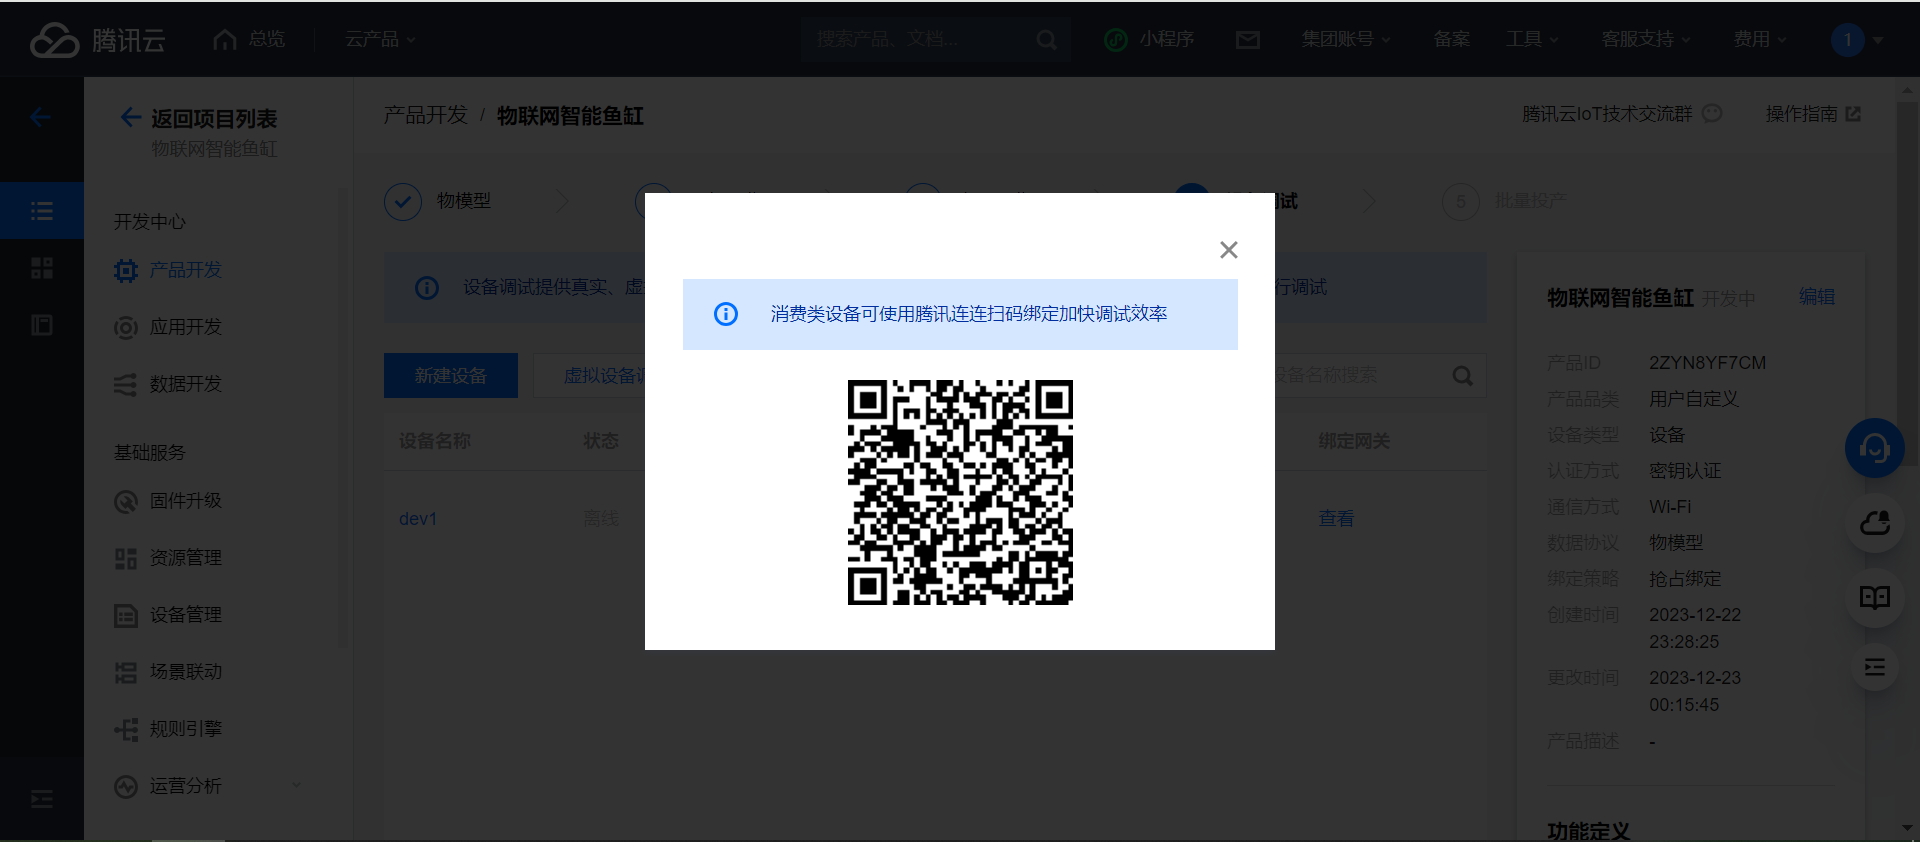Viewport: 1920px width, 842px height.
Task: Open 备案 menu item
Action: (1451, 39)
